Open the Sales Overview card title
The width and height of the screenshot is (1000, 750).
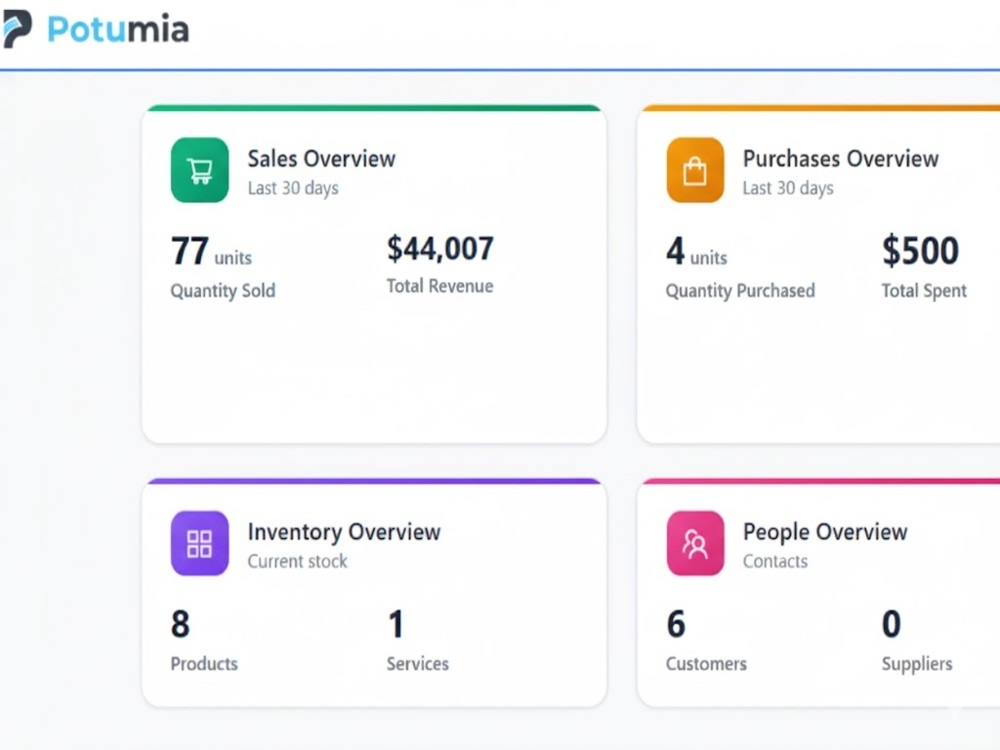[x=321, y=159]
